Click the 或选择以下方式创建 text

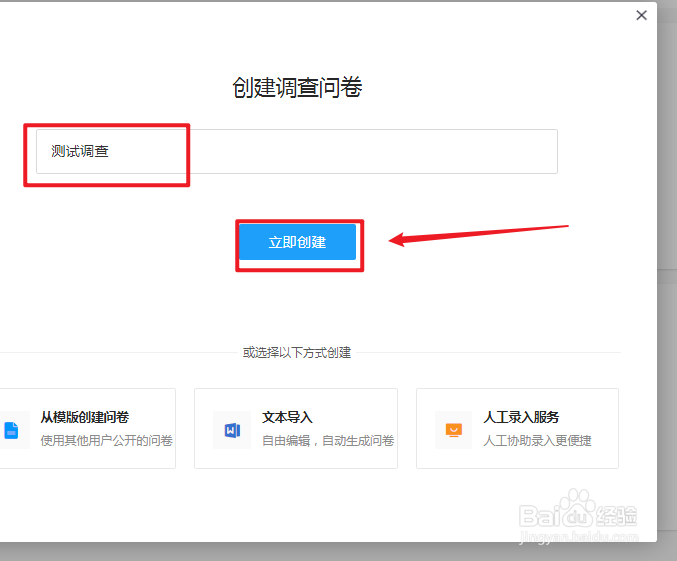[297, 353]
